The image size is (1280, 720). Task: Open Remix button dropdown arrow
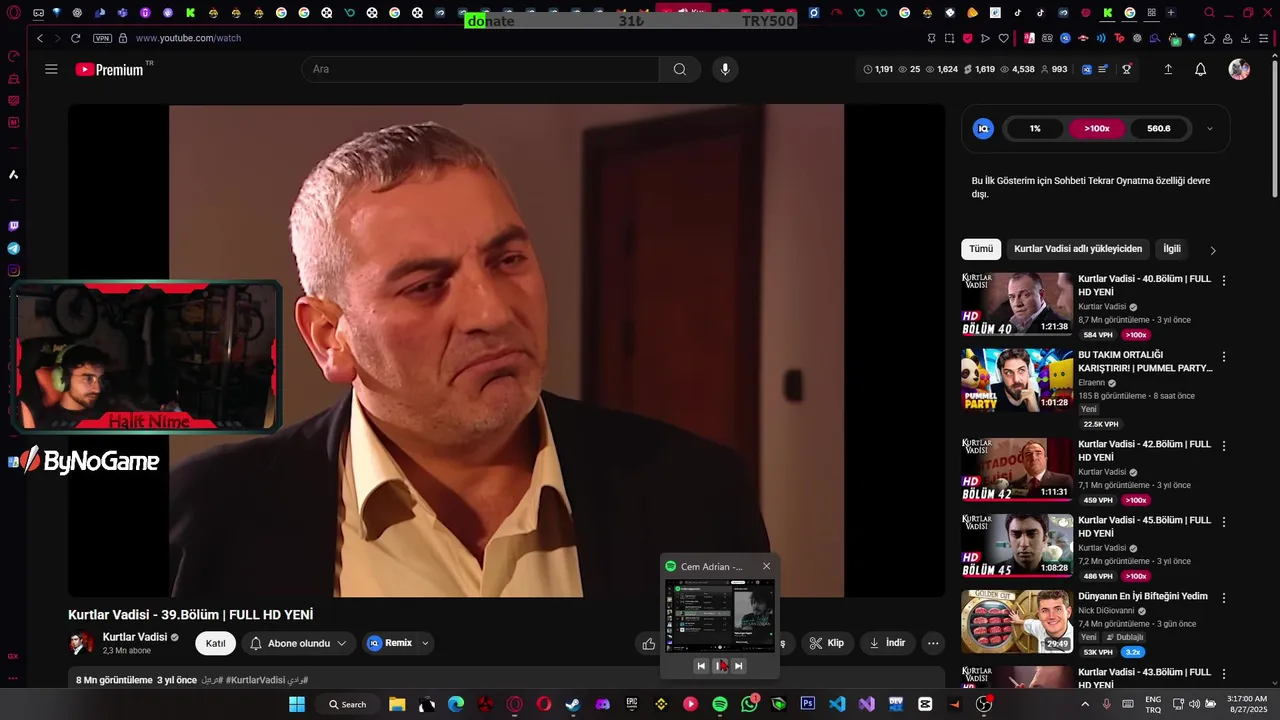[426, 643]
